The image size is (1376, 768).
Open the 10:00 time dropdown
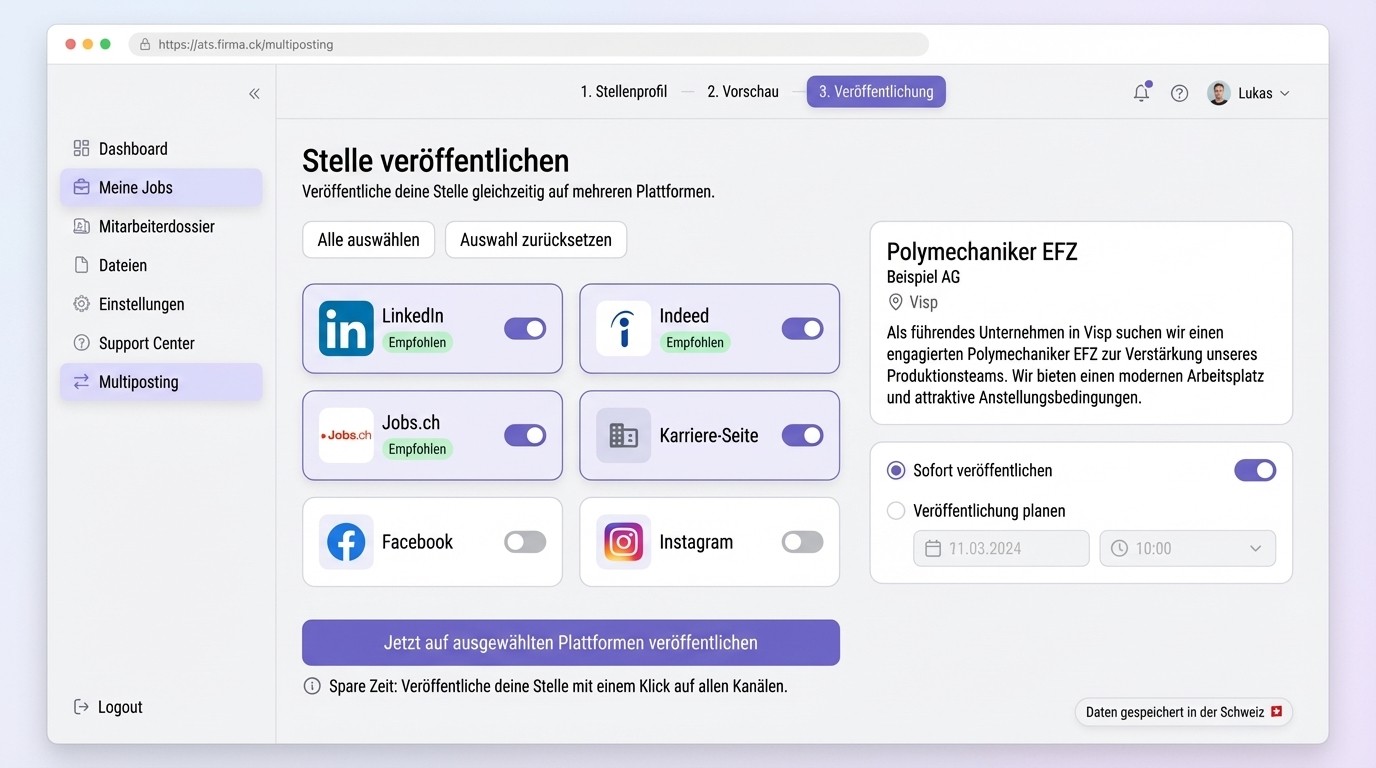point(1188,548)
